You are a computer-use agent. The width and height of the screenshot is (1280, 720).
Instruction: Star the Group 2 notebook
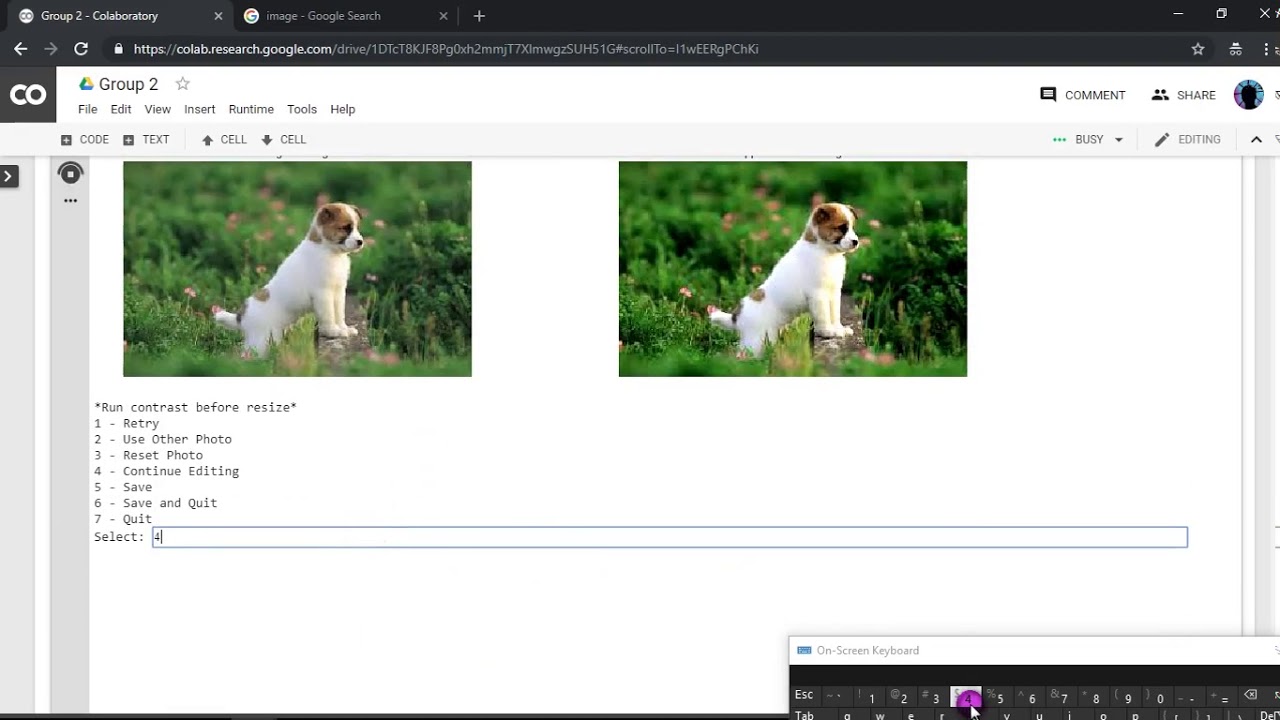(x=182, y=84)
